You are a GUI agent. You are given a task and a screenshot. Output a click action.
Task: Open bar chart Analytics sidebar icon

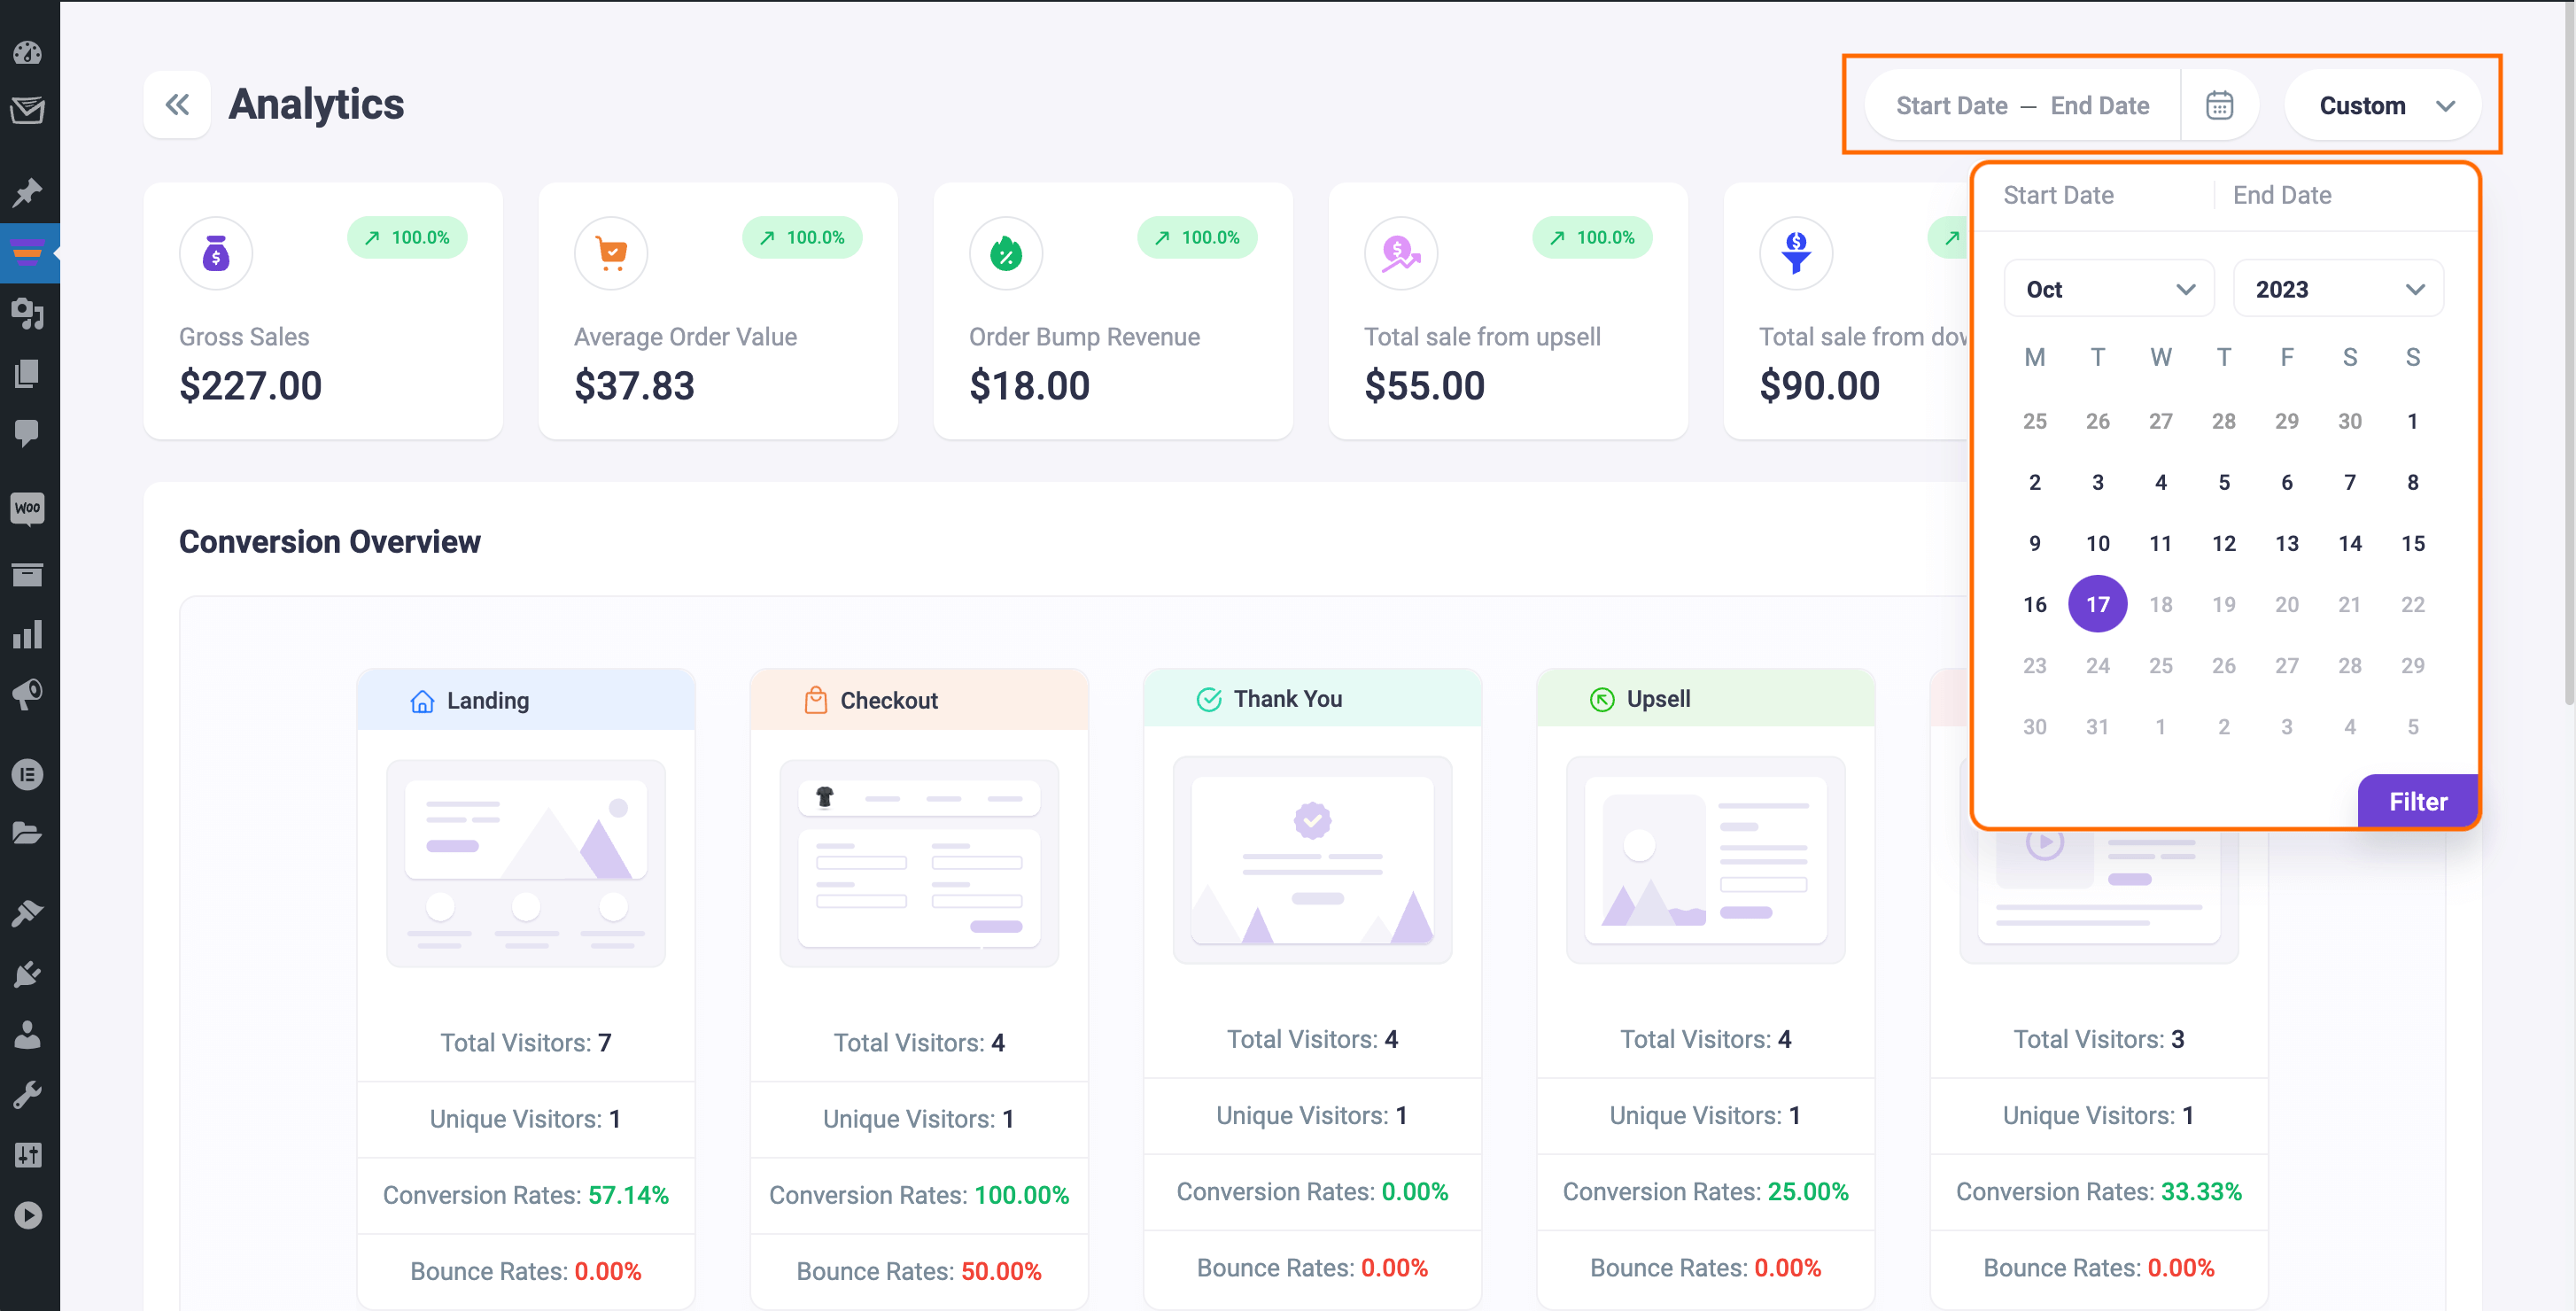[x=28, y=634]
